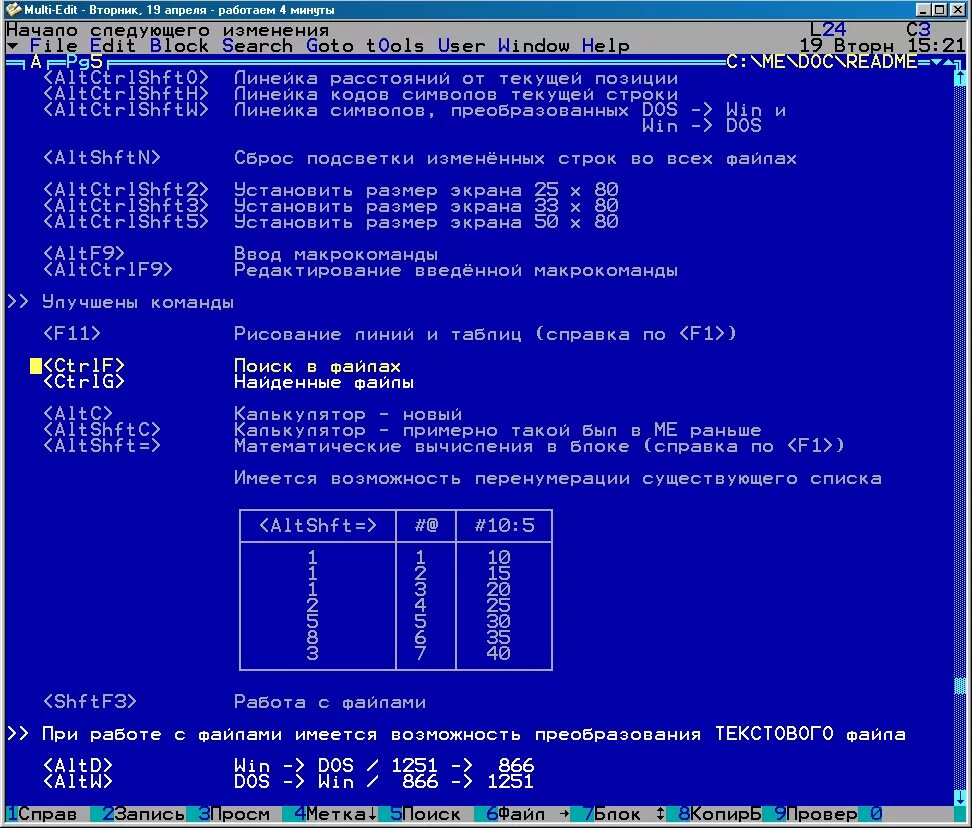Screen dimensions: 972x828
Task: Click the 'Начало следующего изменения' status message
Action: pyautogui.click(x=167, y=30)
